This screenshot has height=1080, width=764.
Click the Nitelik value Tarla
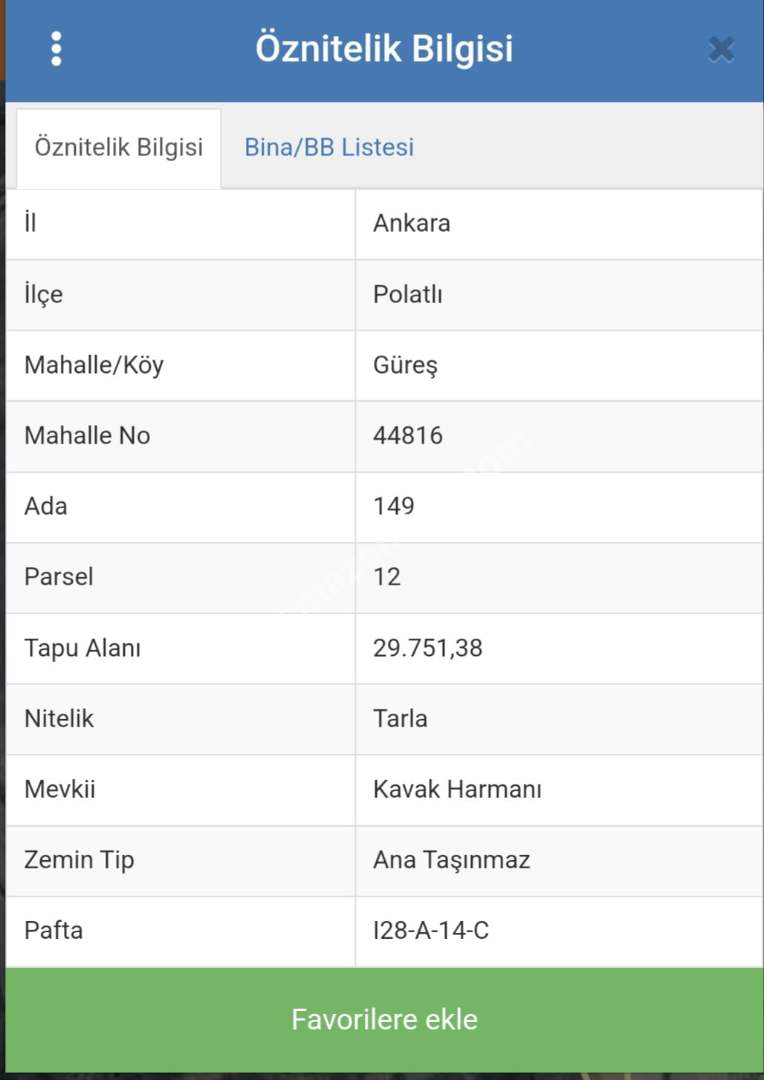[400, 718]
